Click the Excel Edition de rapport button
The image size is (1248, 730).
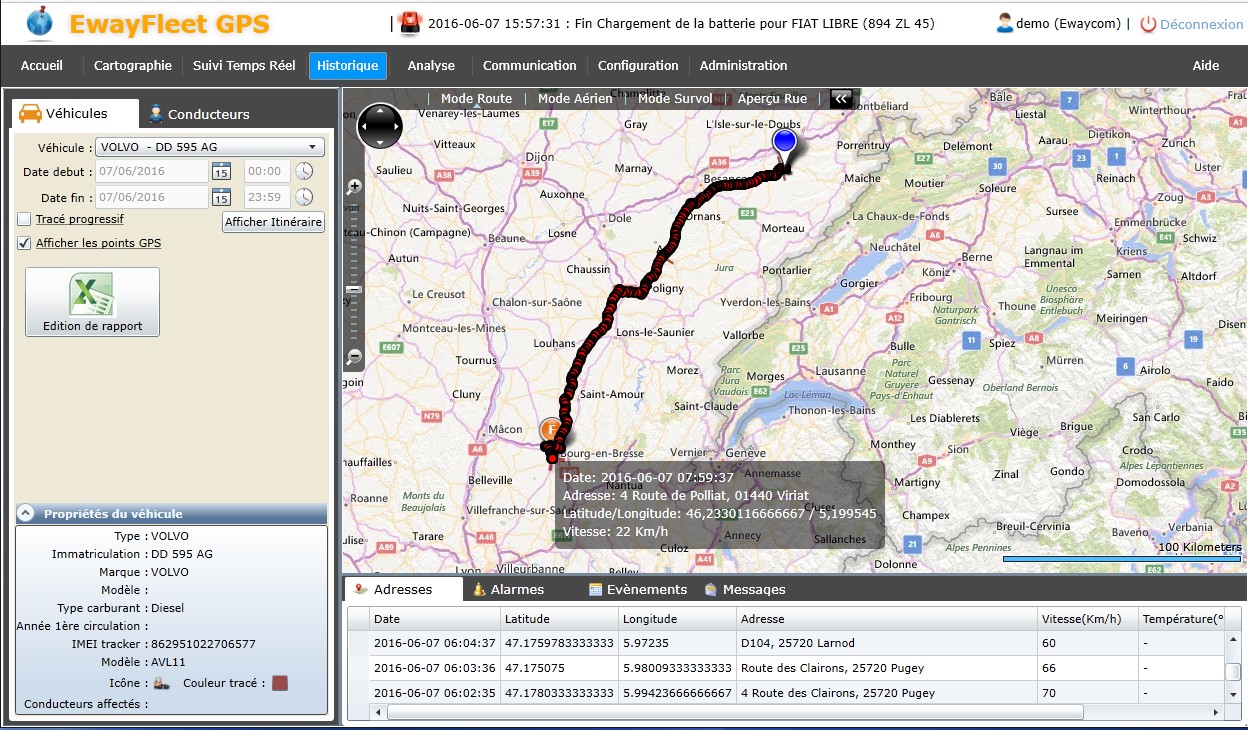pyautogui.click(x=92, y=302)
